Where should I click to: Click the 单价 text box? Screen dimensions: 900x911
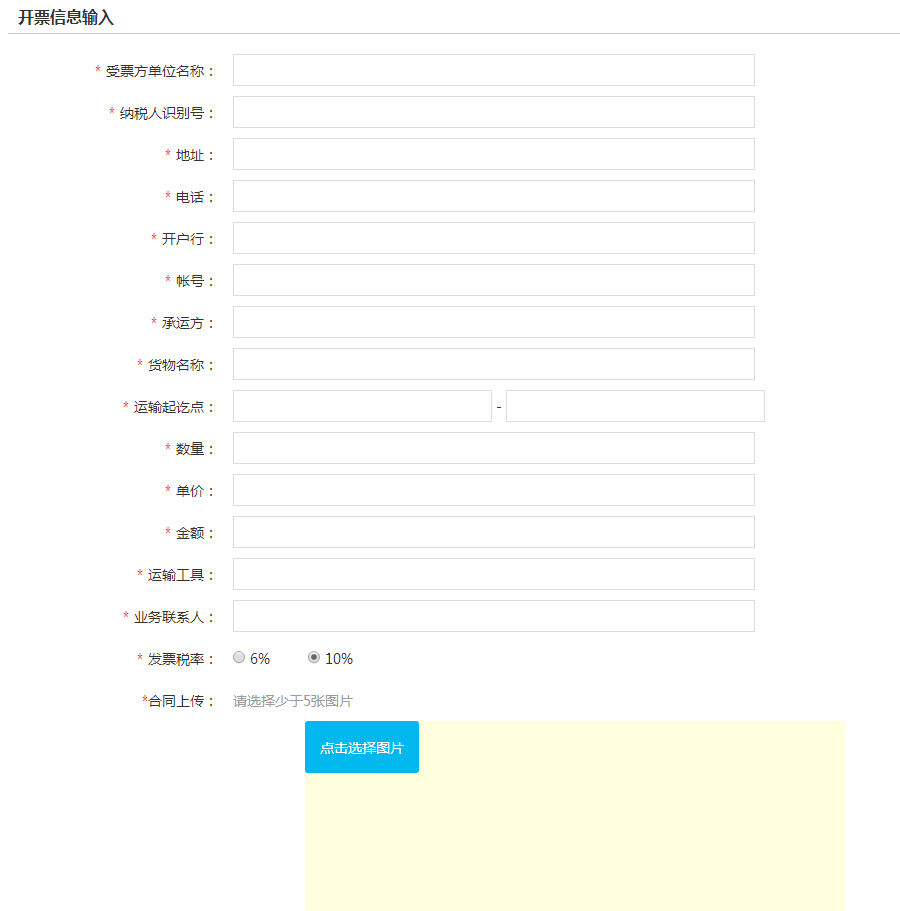click(494, 490)
